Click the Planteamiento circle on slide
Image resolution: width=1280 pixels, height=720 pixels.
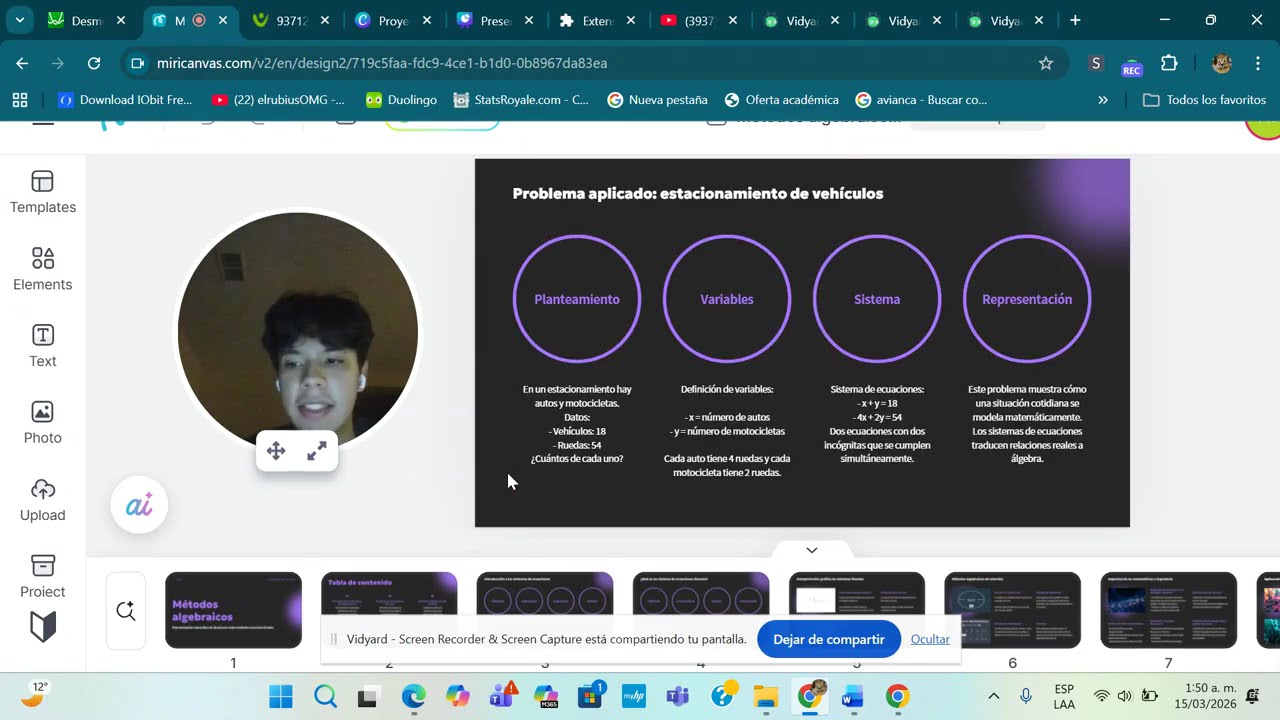[x=577, y=299]
